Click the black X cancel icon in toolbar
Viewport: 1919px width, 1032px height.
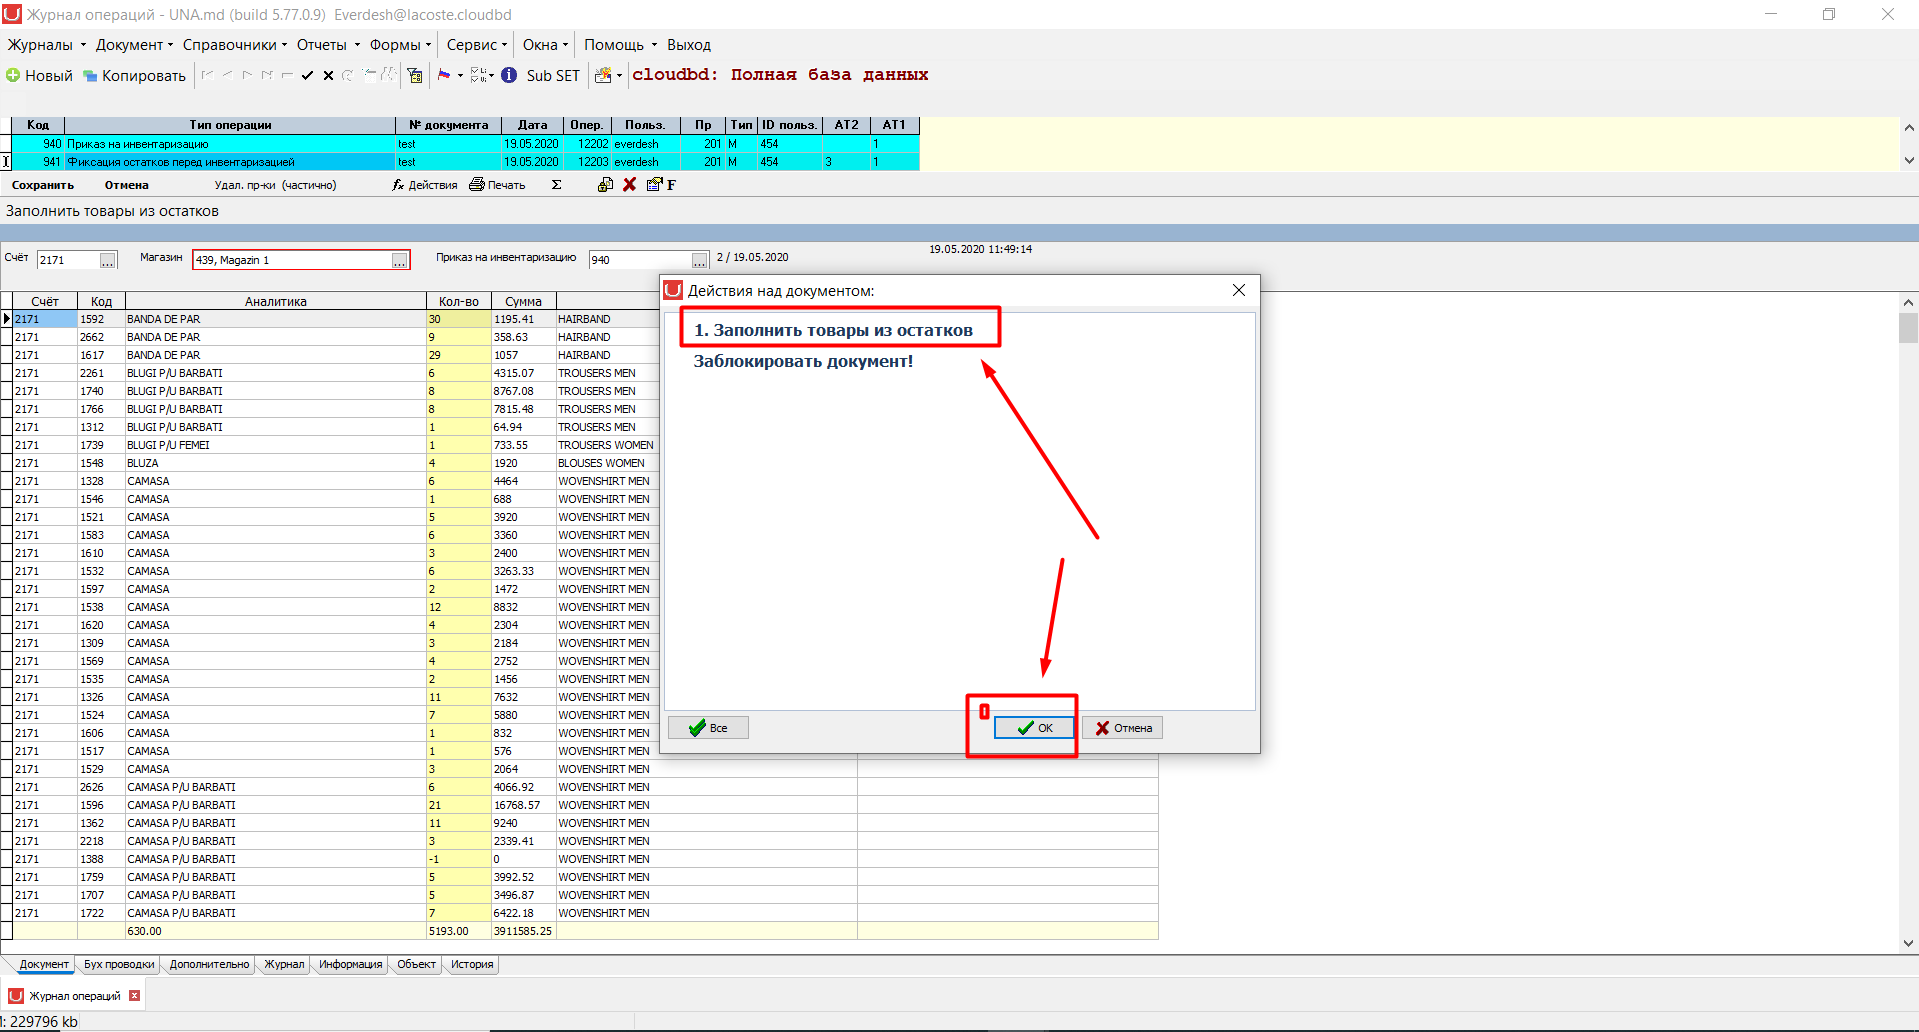328,75
